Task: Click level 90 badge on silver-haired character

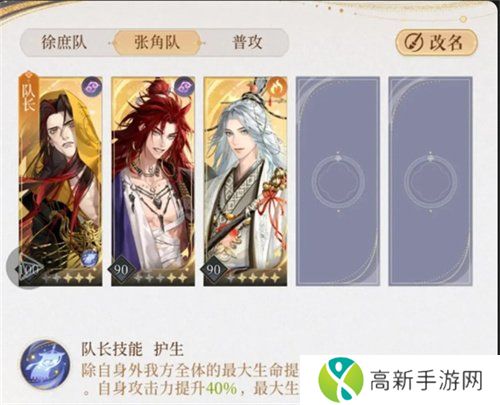Action: click(213, 269)
